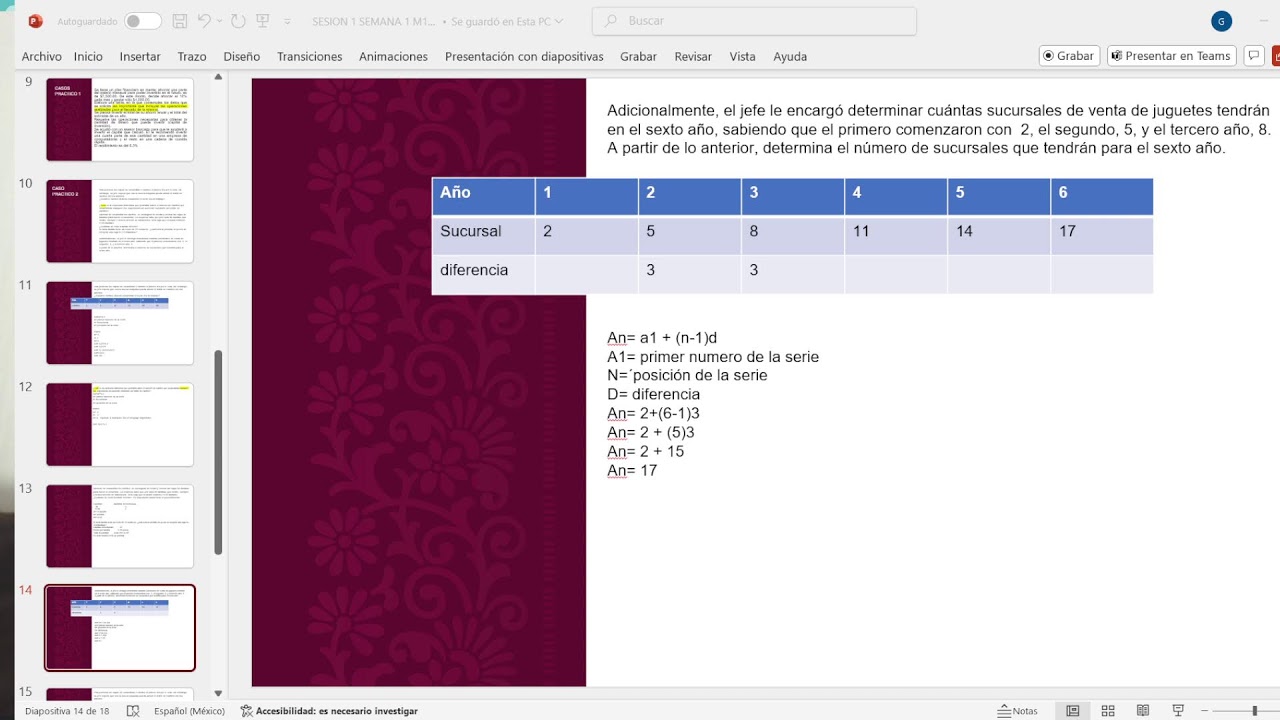Click the formula line 'An= a1 + (n-1)d'
Viewport: 1280px width, 720px height.
[662, 338]
